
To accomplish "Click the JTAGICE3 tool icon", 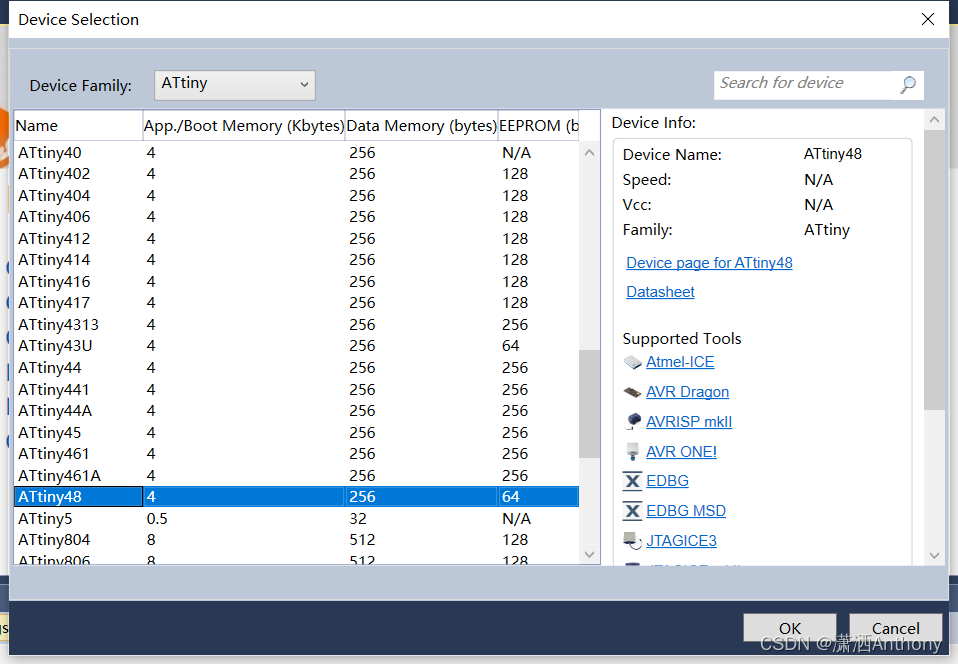I will point(632,540).
